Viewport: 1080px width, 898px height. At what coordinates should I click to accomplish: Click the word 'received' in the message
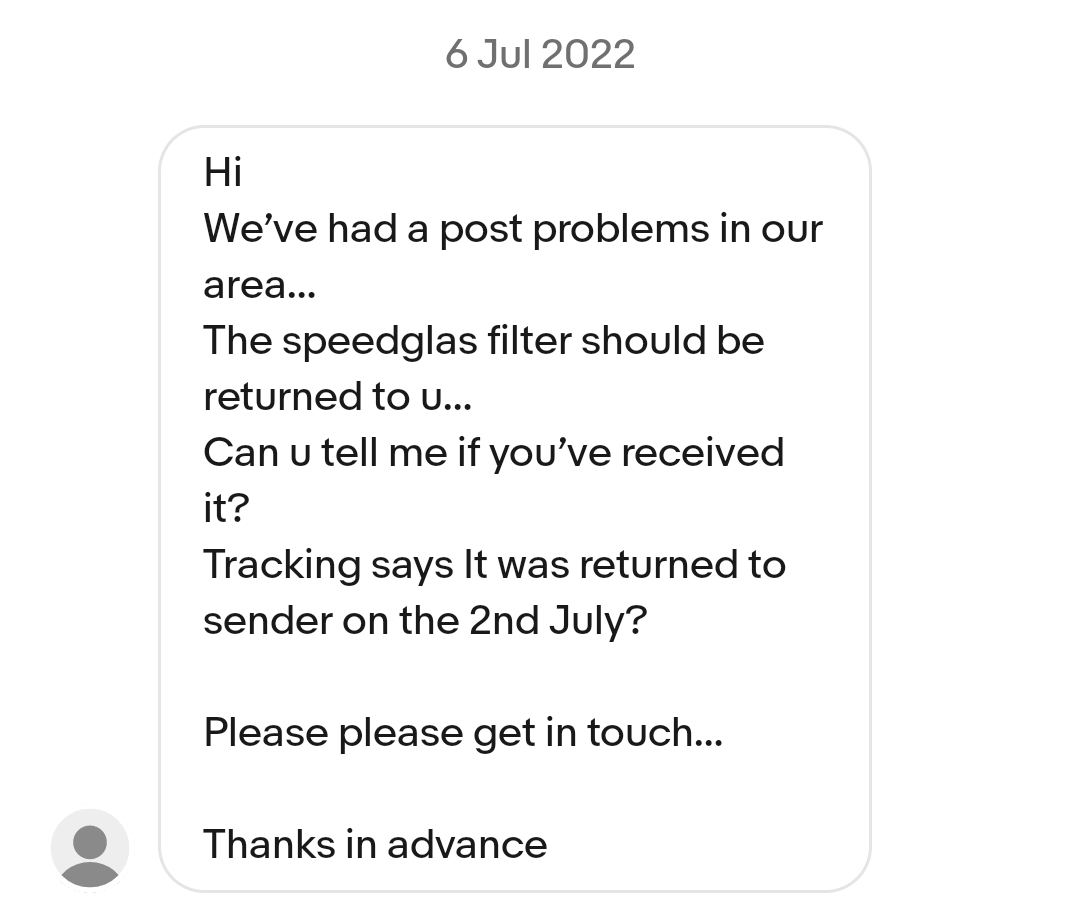click(703, 452)
